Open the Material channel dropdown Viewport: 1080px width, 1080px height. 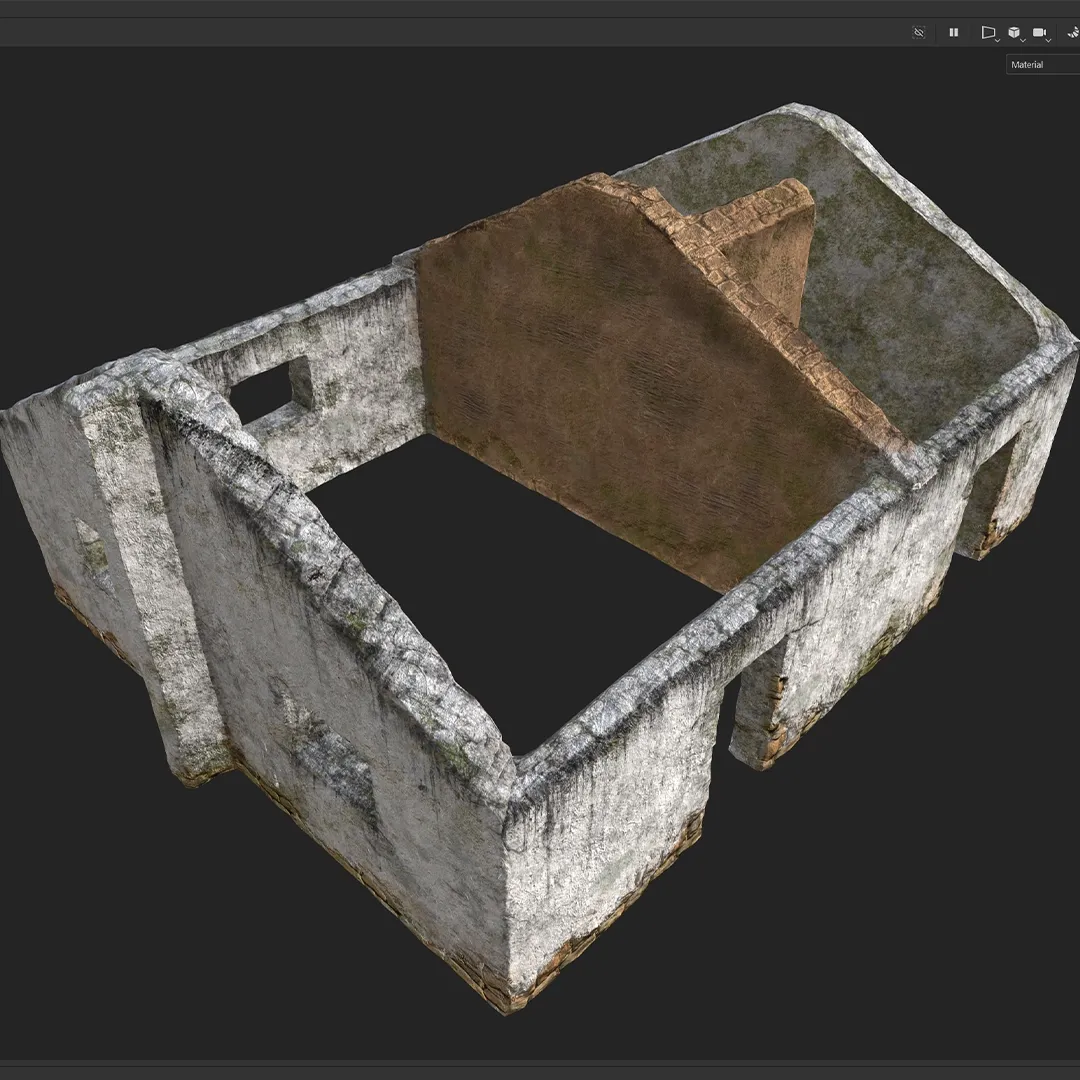click(x=1043, y=65)
